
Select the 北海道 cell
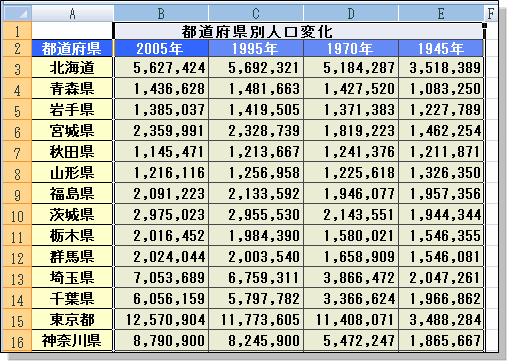[x=72, y=68]
